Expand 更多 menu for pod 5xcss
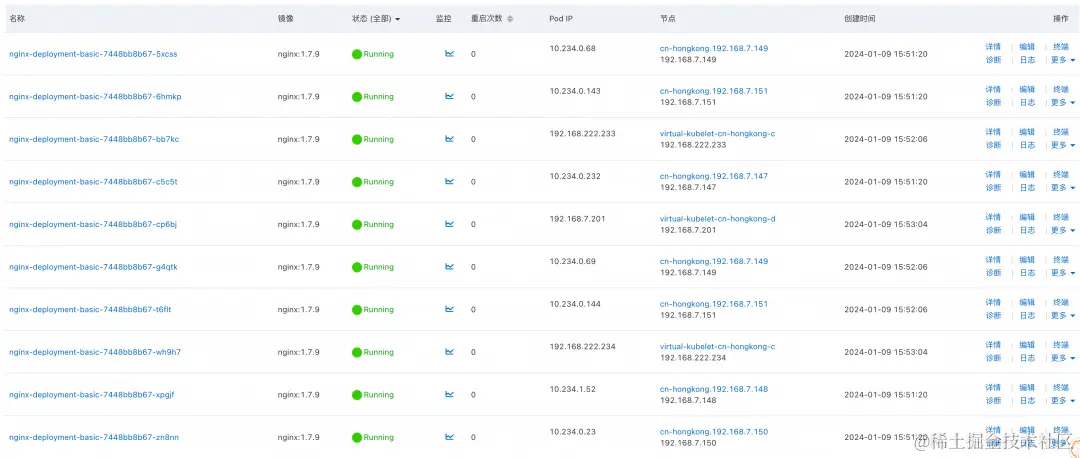 pyautogui.click(x=1062, y=60)
